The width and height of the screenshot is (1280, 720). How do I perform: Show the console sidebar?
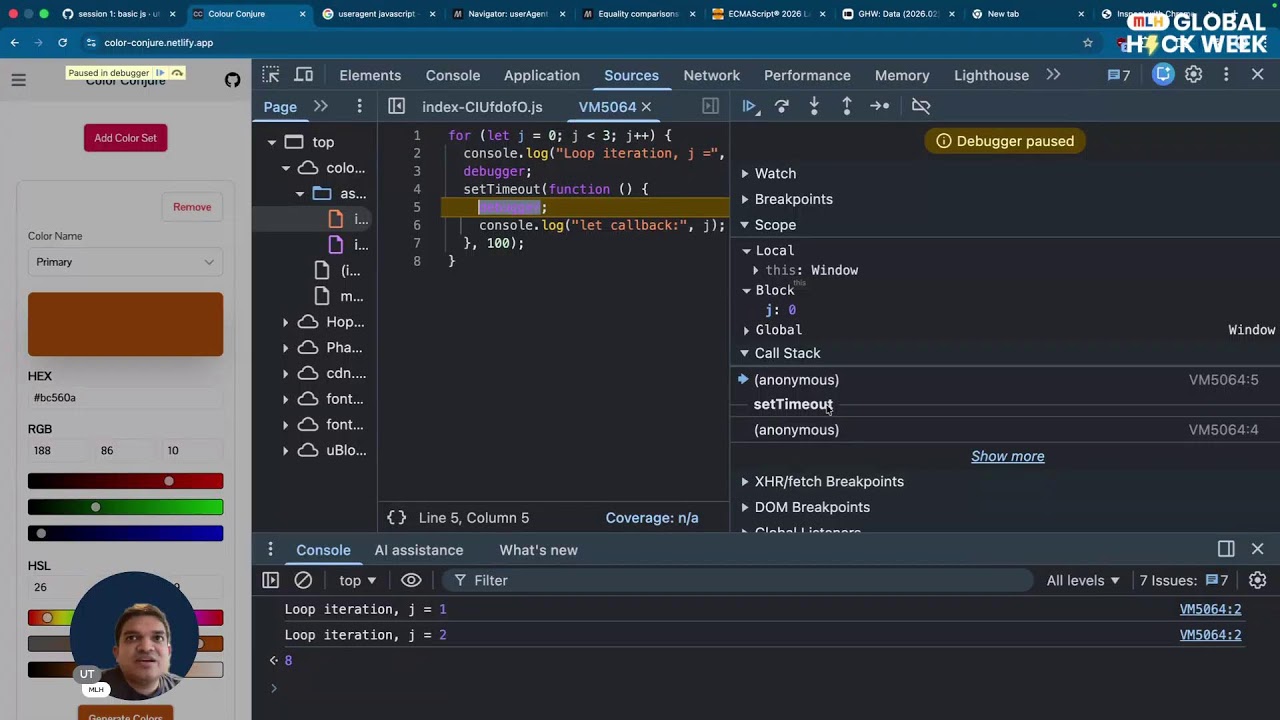(x=270, y=580)
